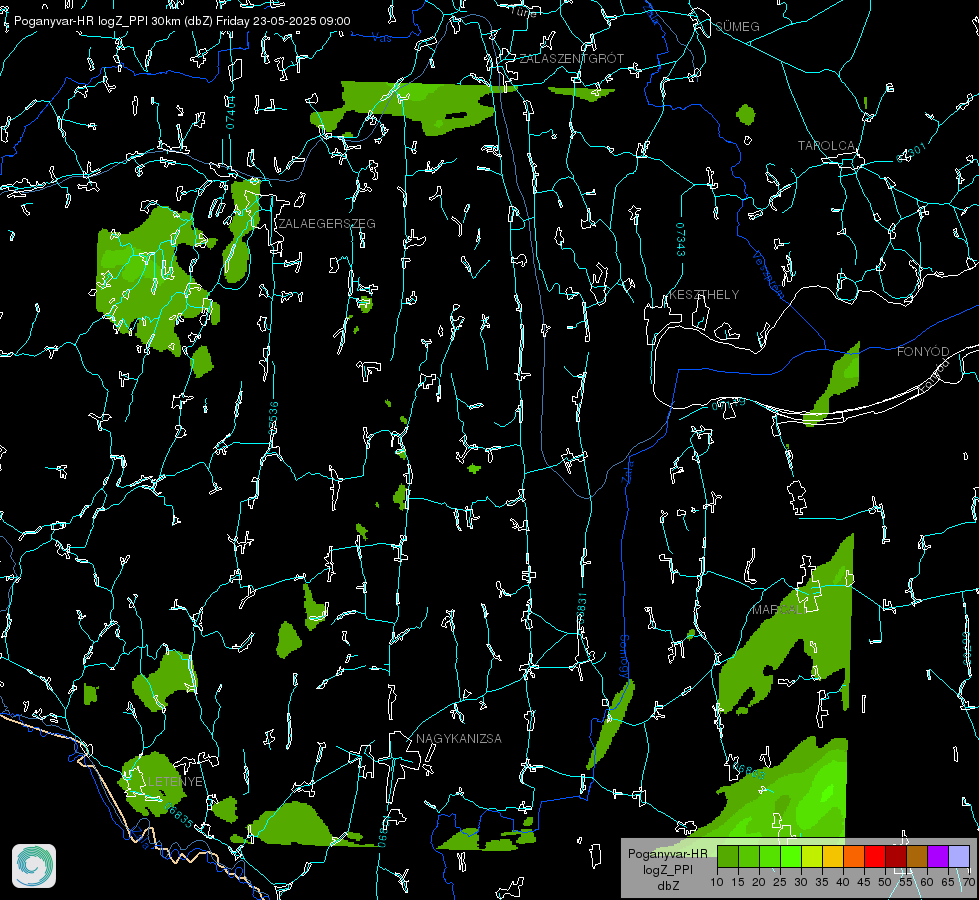Click the road number label 07404
This screenshot has height=900, width=979.
click(x=230, y=112)
